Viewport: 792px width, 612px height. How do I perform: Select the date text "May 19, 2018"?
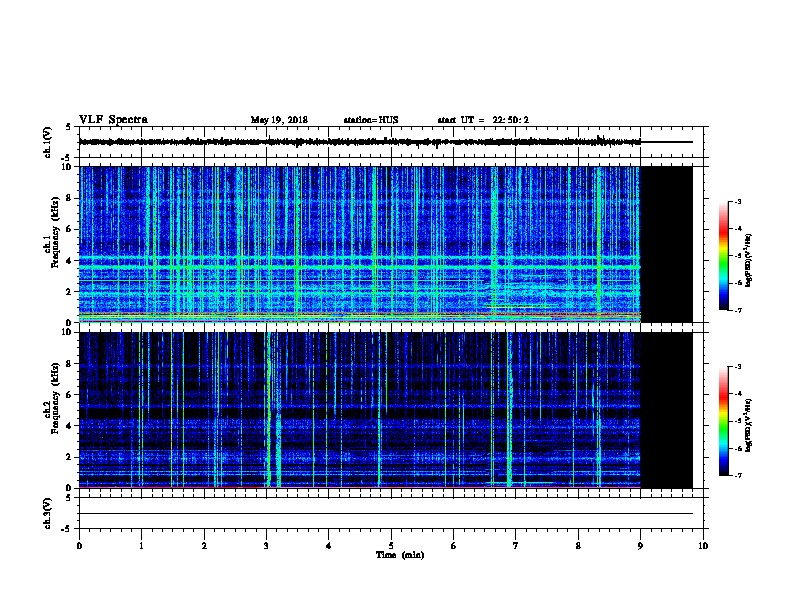[x=279, y=120]
